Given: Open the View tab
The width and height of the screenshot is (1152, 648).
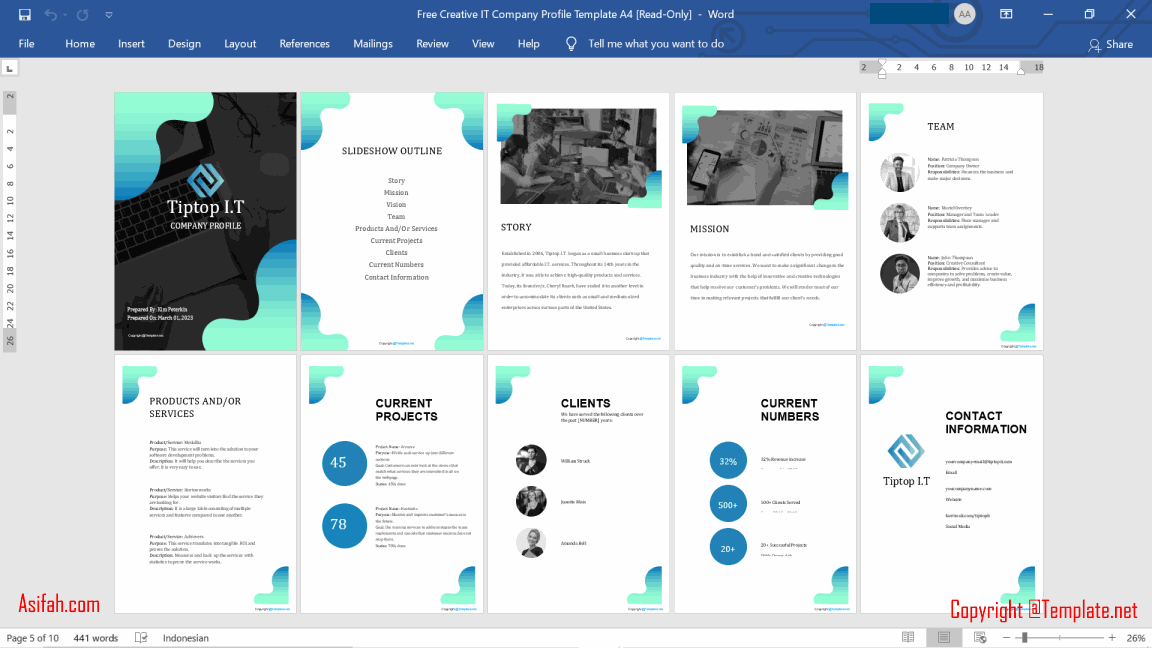Looking at the screenshot, I should 483,44.
